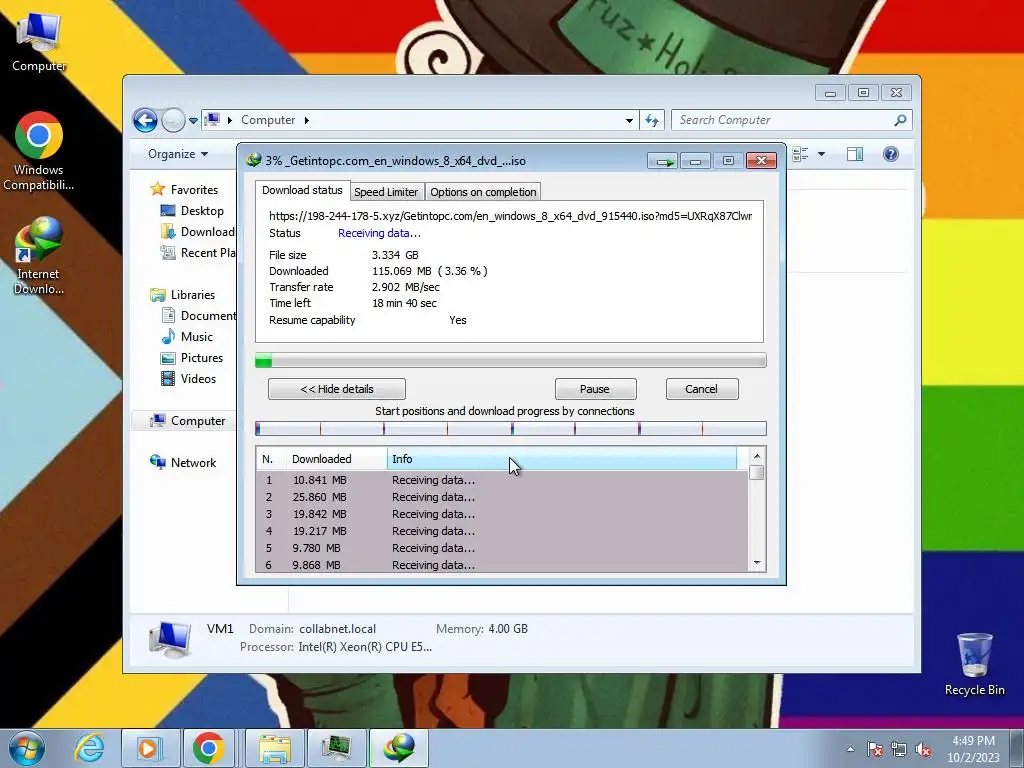This screenshot has width=1024, height=768.
Task: Click the N. column header
Action: [271, 459]
